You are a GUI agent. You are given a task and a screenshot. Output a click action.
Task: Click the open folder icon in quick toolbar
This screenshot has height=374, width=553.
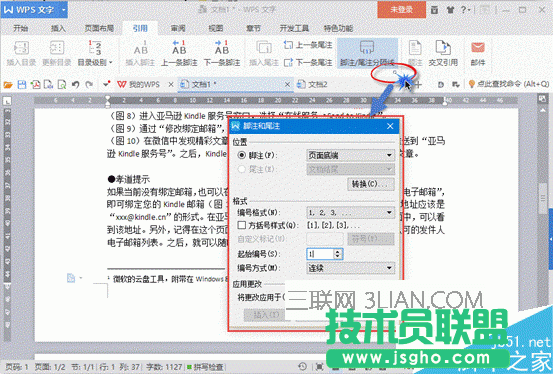pyautogui.click(x=8, y=85)
